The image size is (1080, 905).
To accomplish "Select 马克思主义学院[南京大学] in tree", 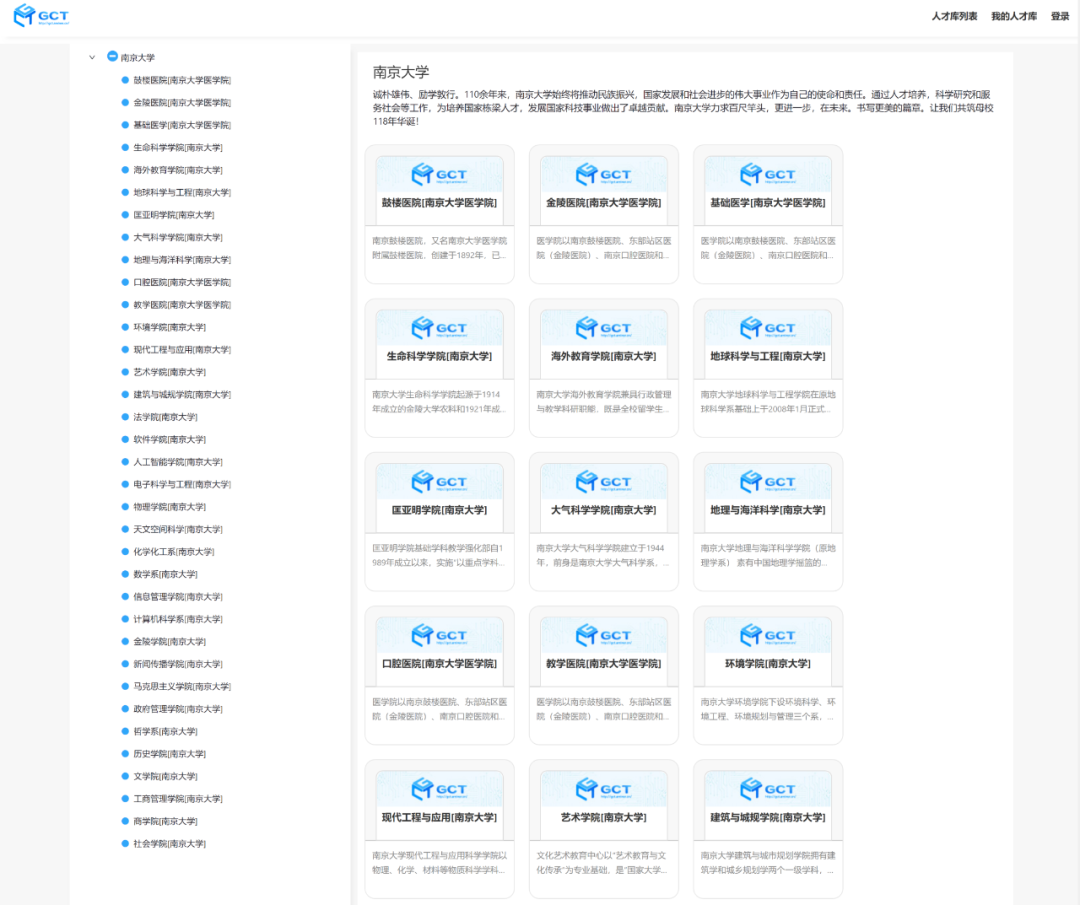I will pos(182,687).
